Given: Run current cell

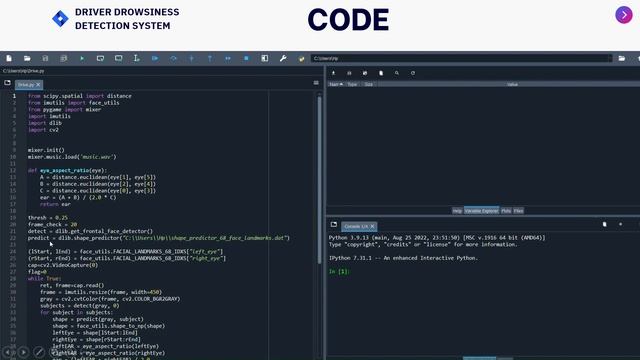Looking at the screenshot, I should coord(100,58).
